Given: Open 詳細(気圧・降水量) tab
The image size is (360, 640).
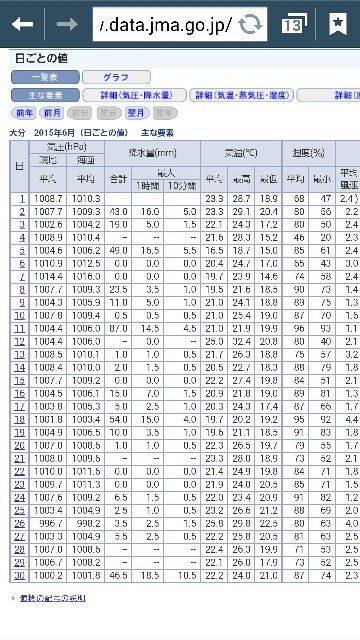Looking at the screenshot, I should click(x=134, y=96).
